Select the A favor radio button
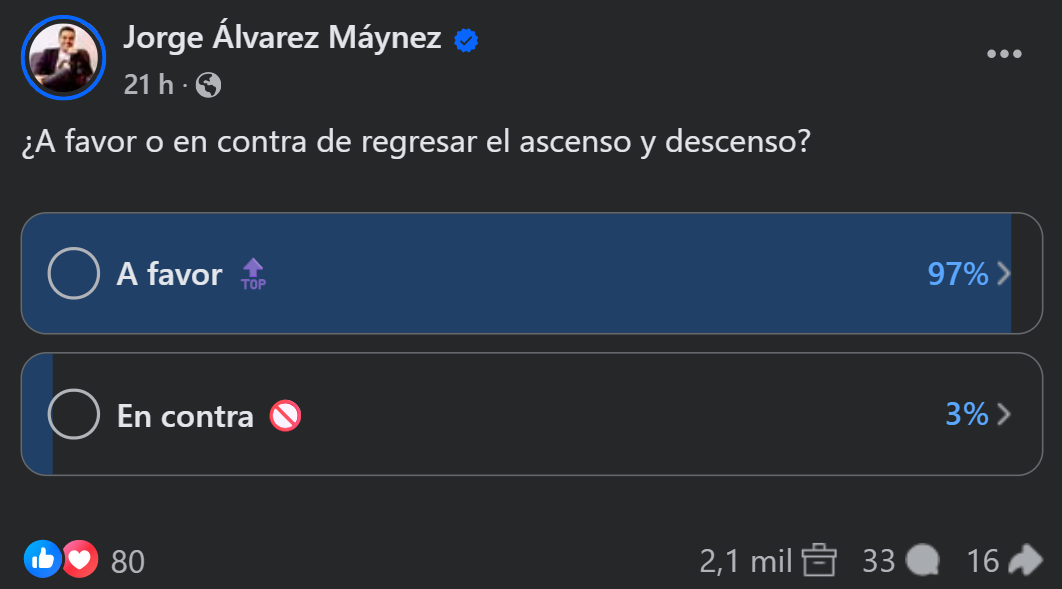This screenshot has height=589, width=1062. pyautogui.click(x=74, y=274)
